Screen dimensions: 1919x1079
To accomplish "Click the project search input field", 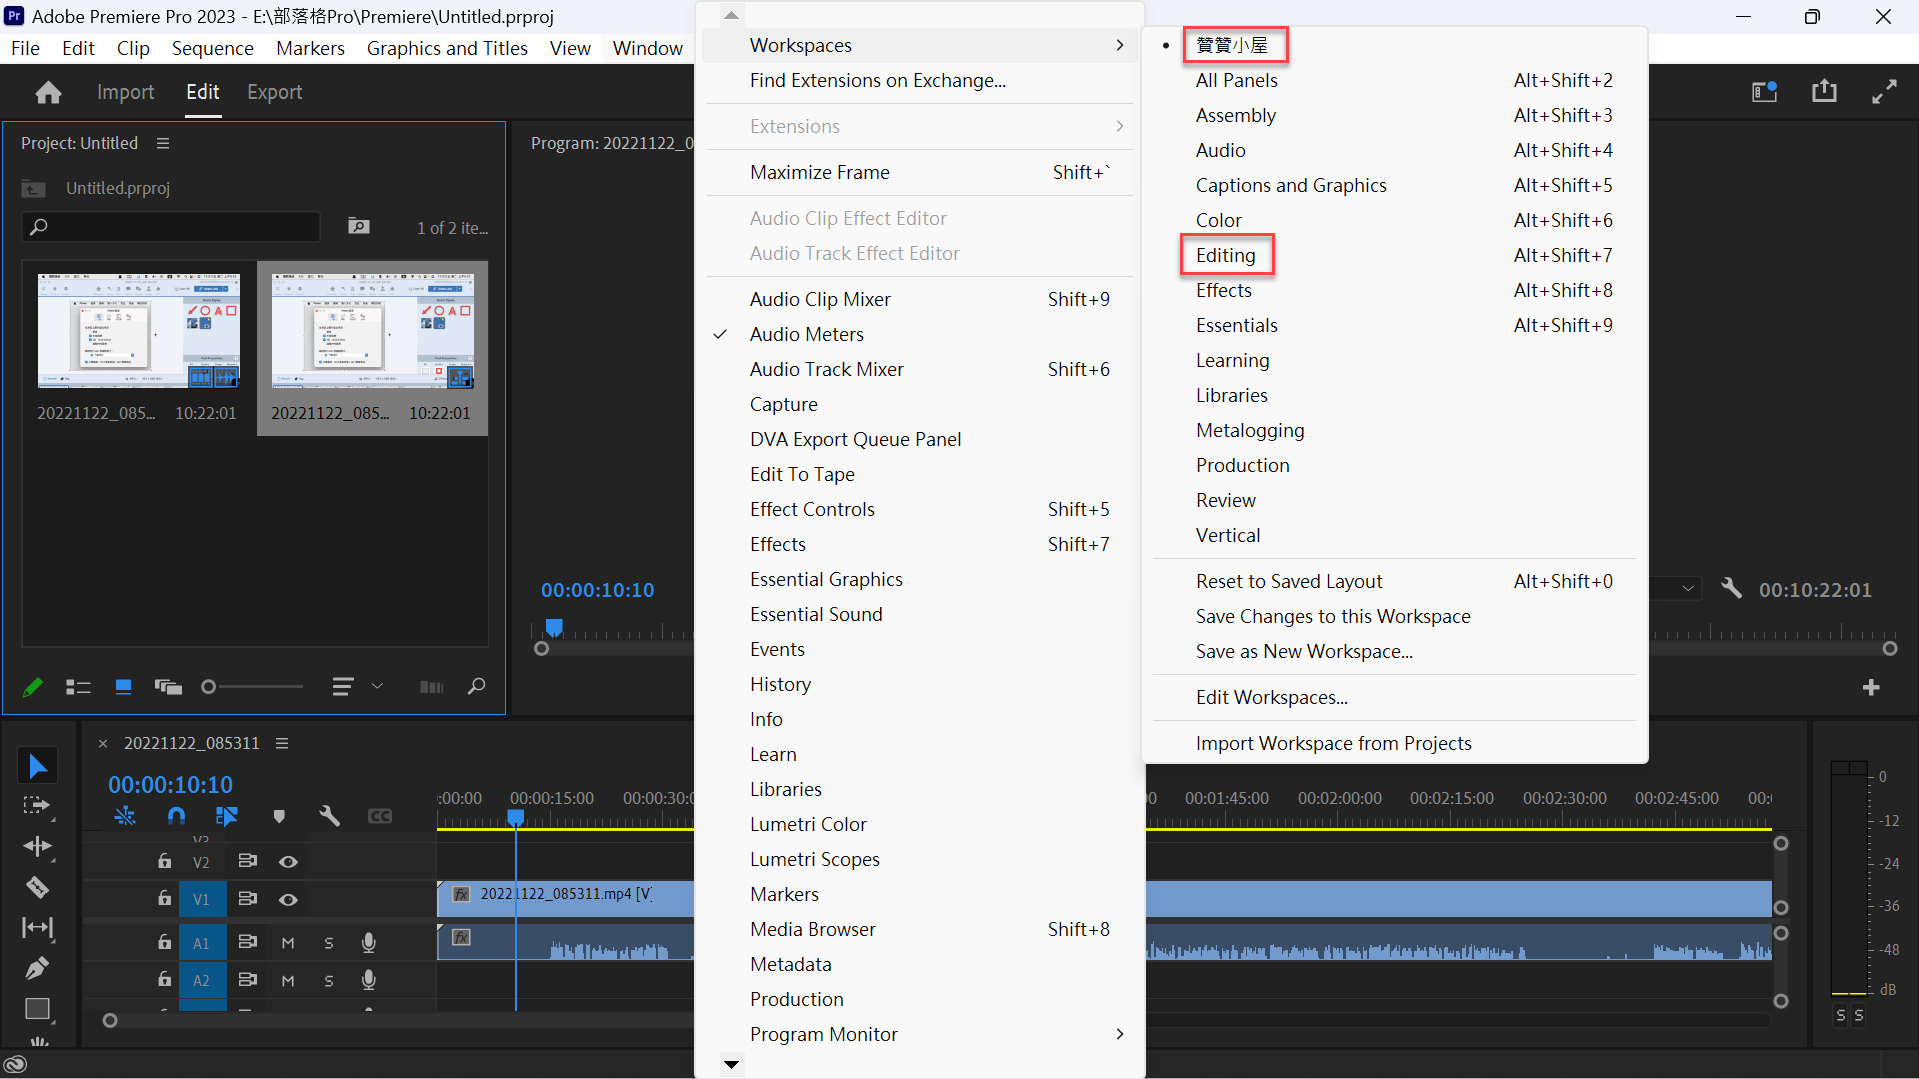I will (171, 227).
